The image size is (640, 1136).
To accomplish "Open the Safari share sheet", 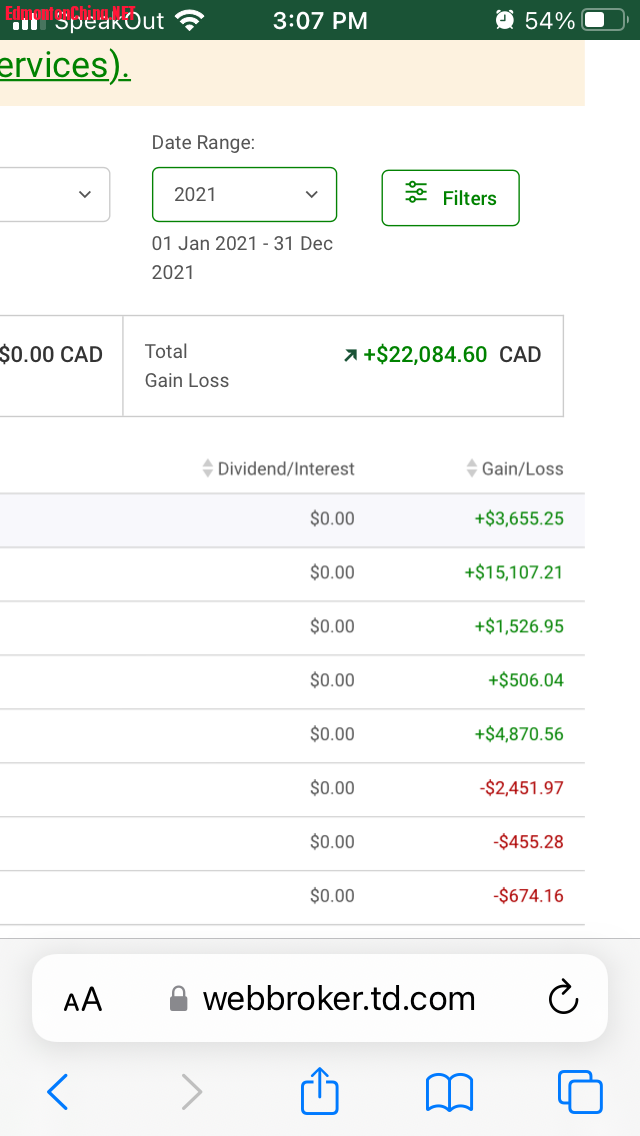I will (x=320, y=1090).
